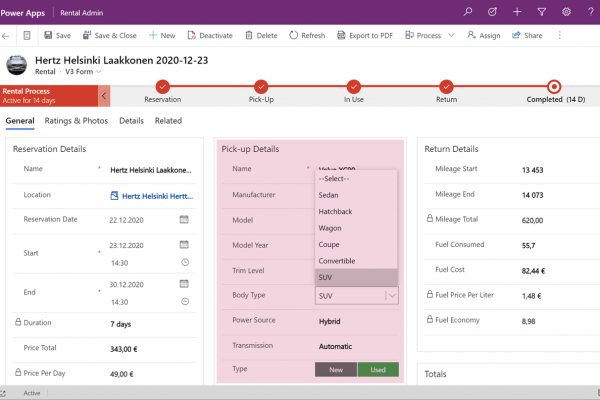
Task: Select the Completed stage circle
Action: 554,87
